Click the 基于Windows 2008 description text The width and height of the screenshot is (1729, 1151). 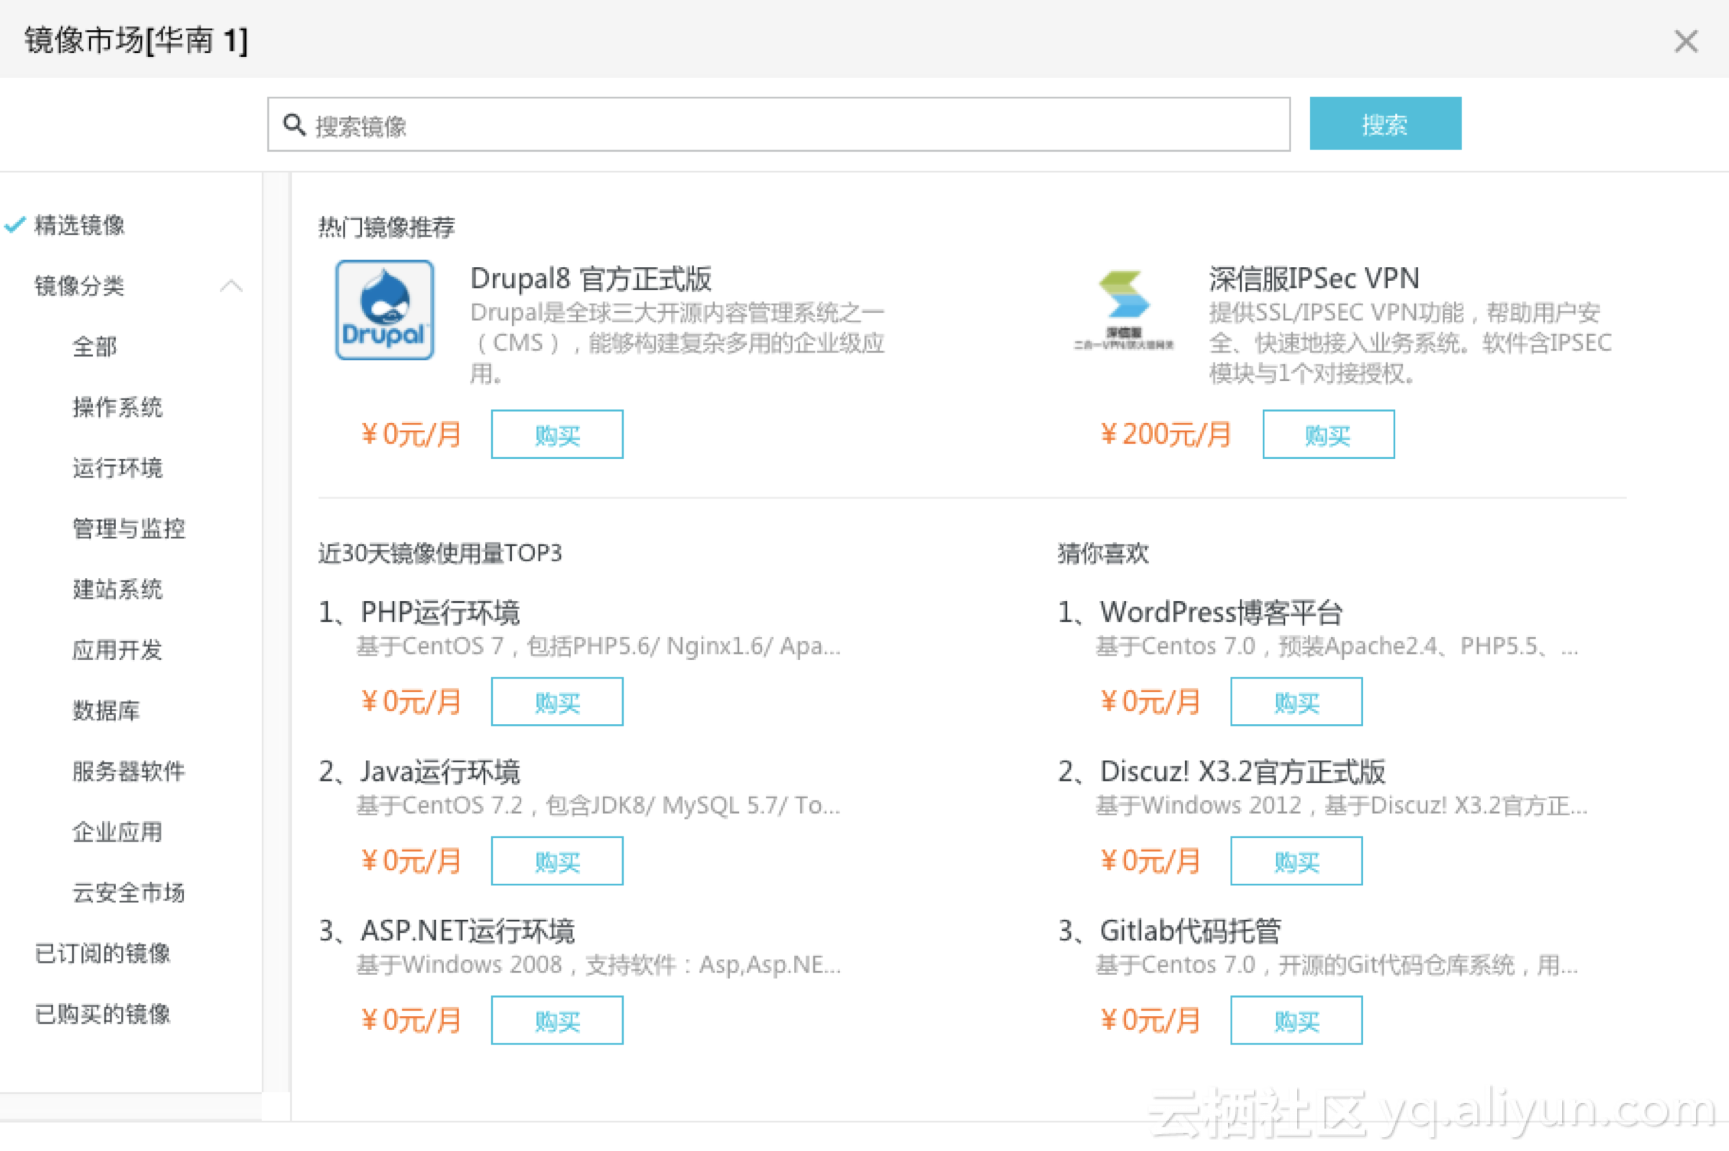(598, 965)
